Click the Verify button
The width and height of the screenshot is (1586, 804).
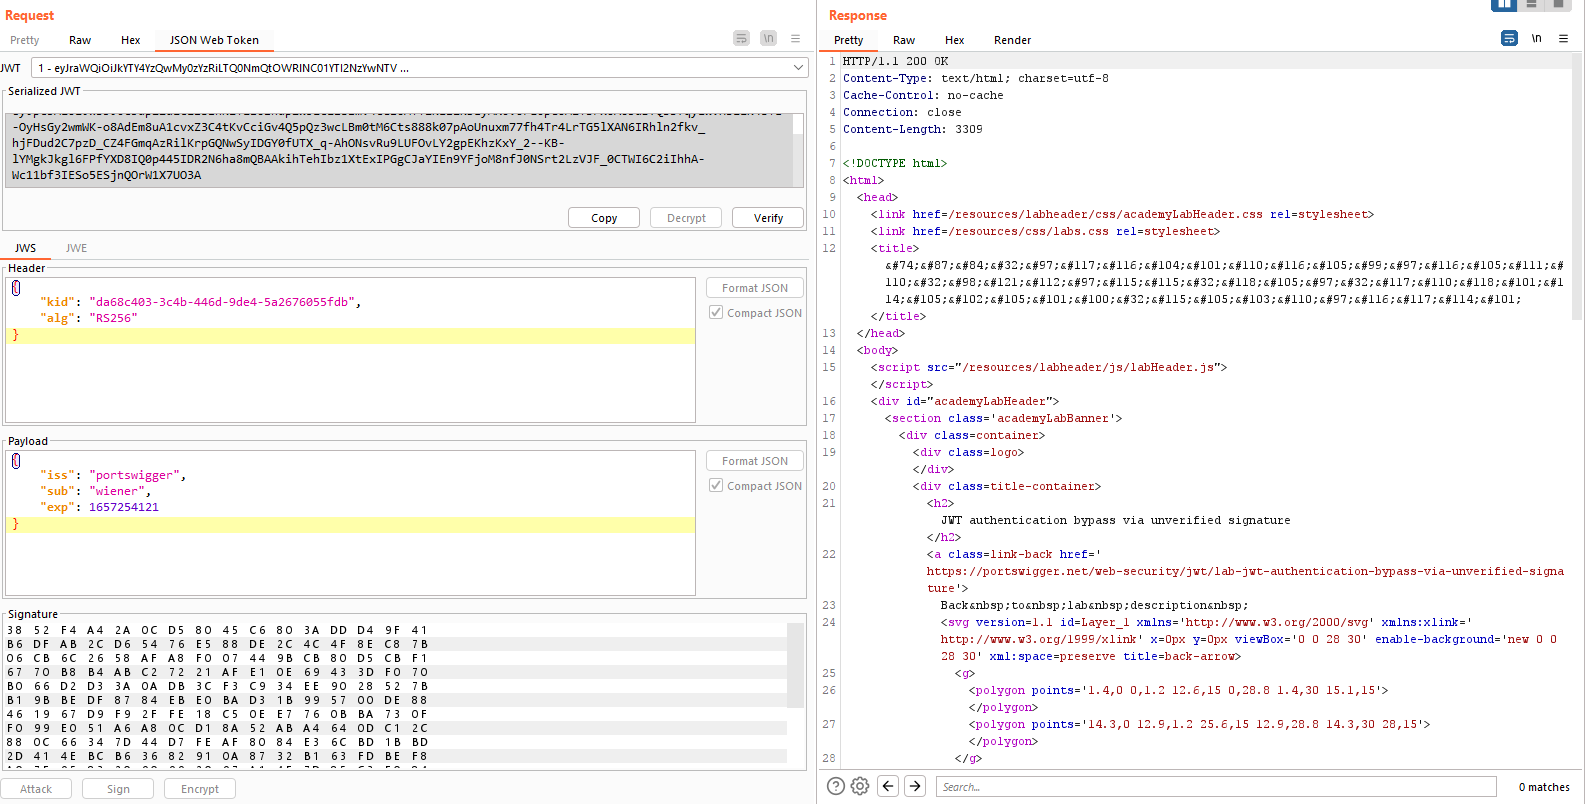coord(768,218)
